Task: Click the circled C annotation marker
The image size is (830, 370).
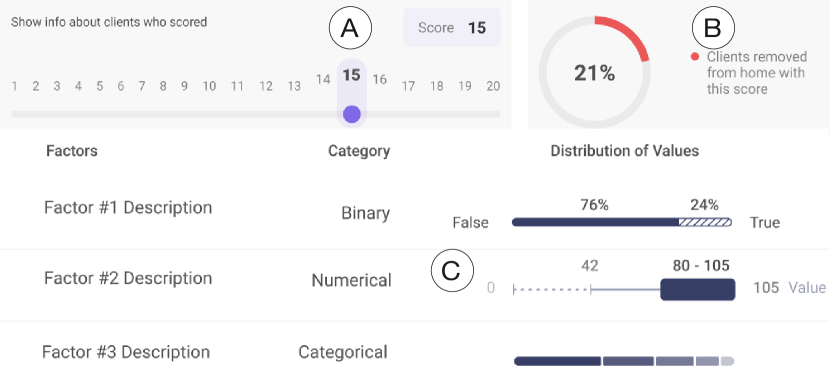Action: [451, 271]
